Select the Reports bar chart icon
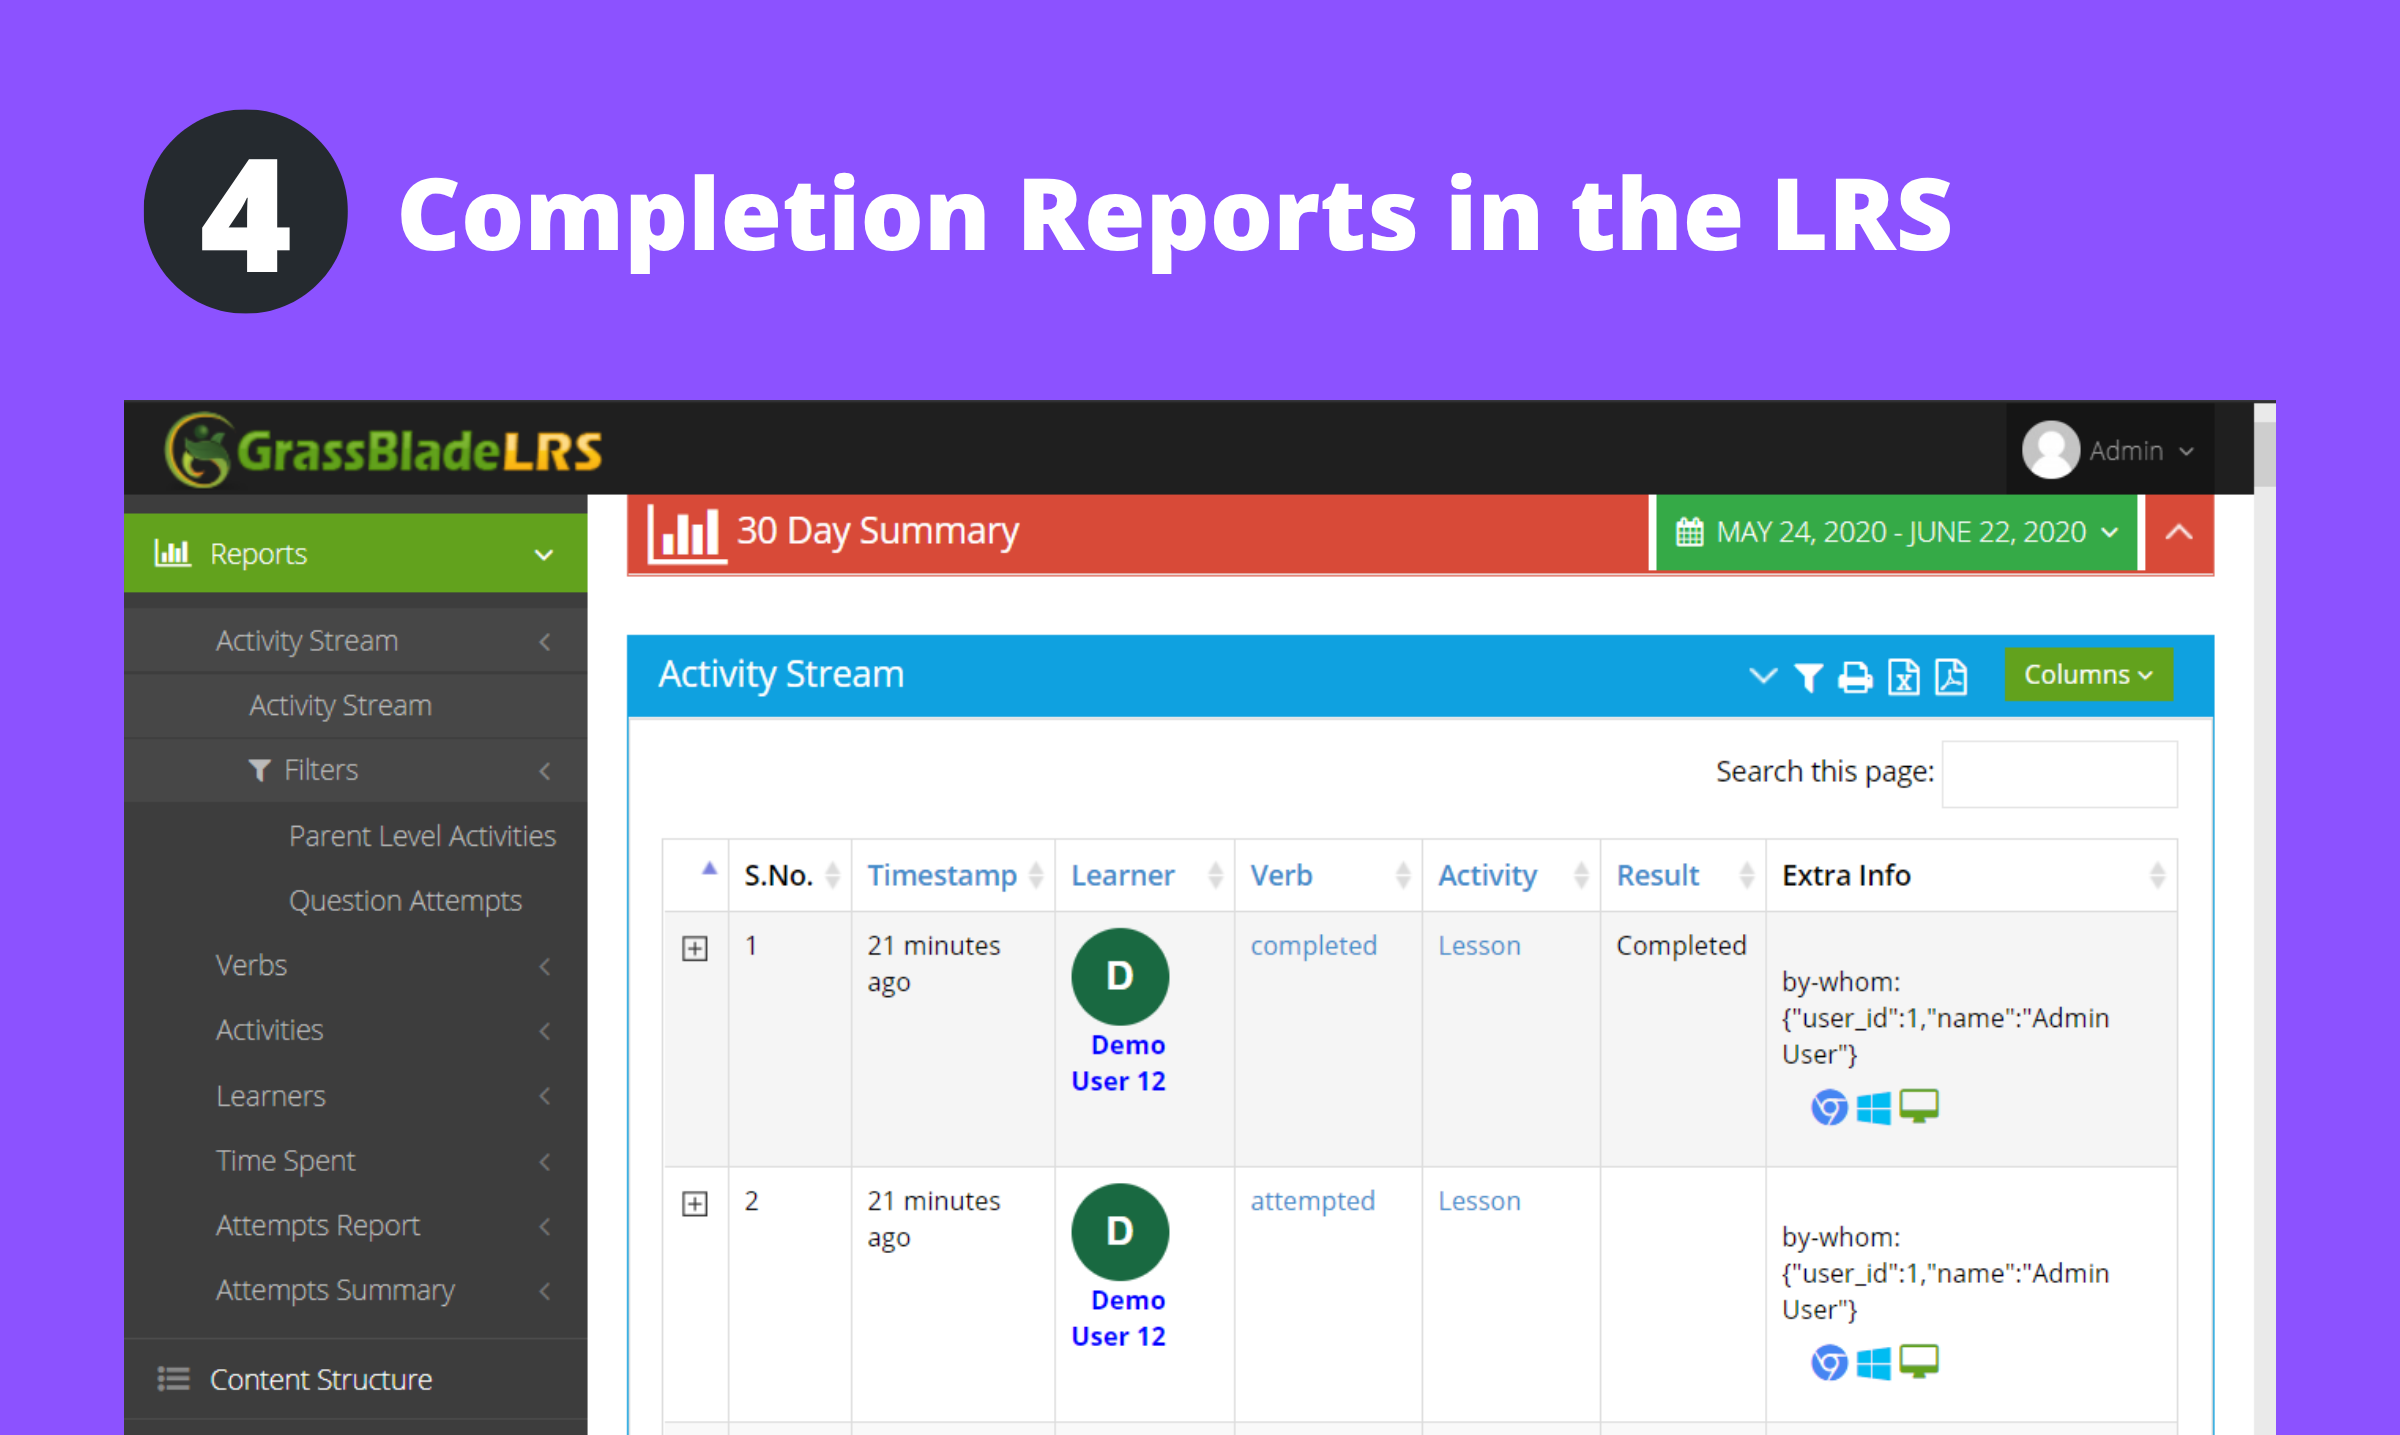This screenshot has width=2400, height=1435. coord(172,552)
